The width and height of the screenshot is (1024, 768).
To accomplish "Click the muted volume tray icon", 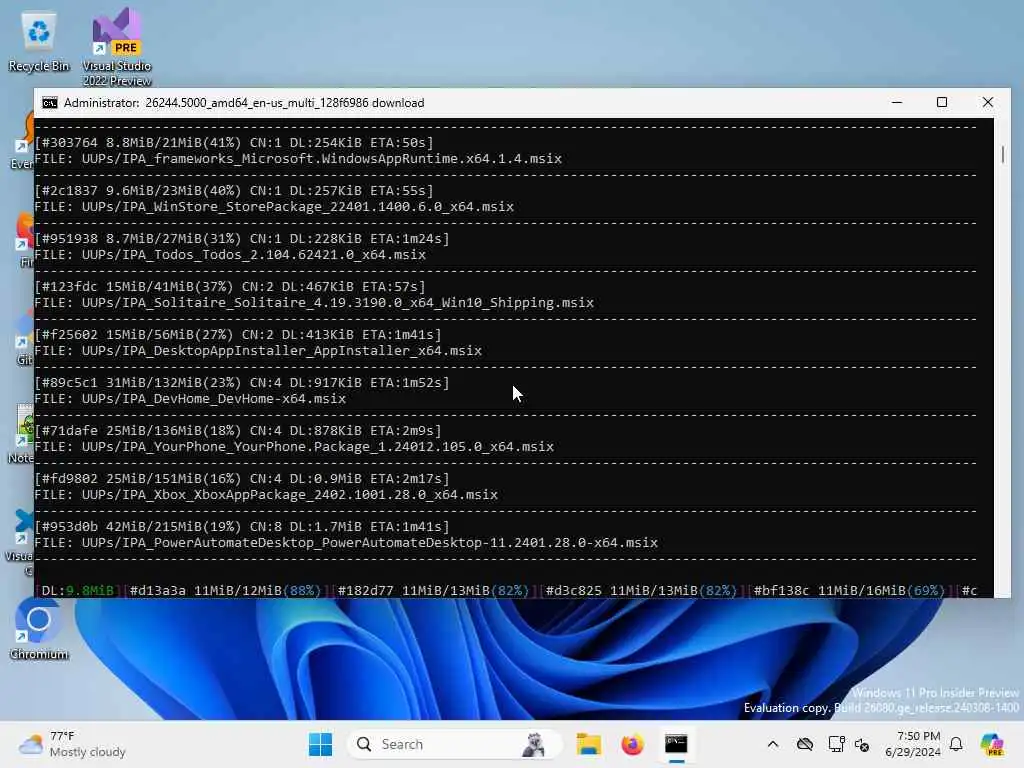I will (x=862, y=744).
